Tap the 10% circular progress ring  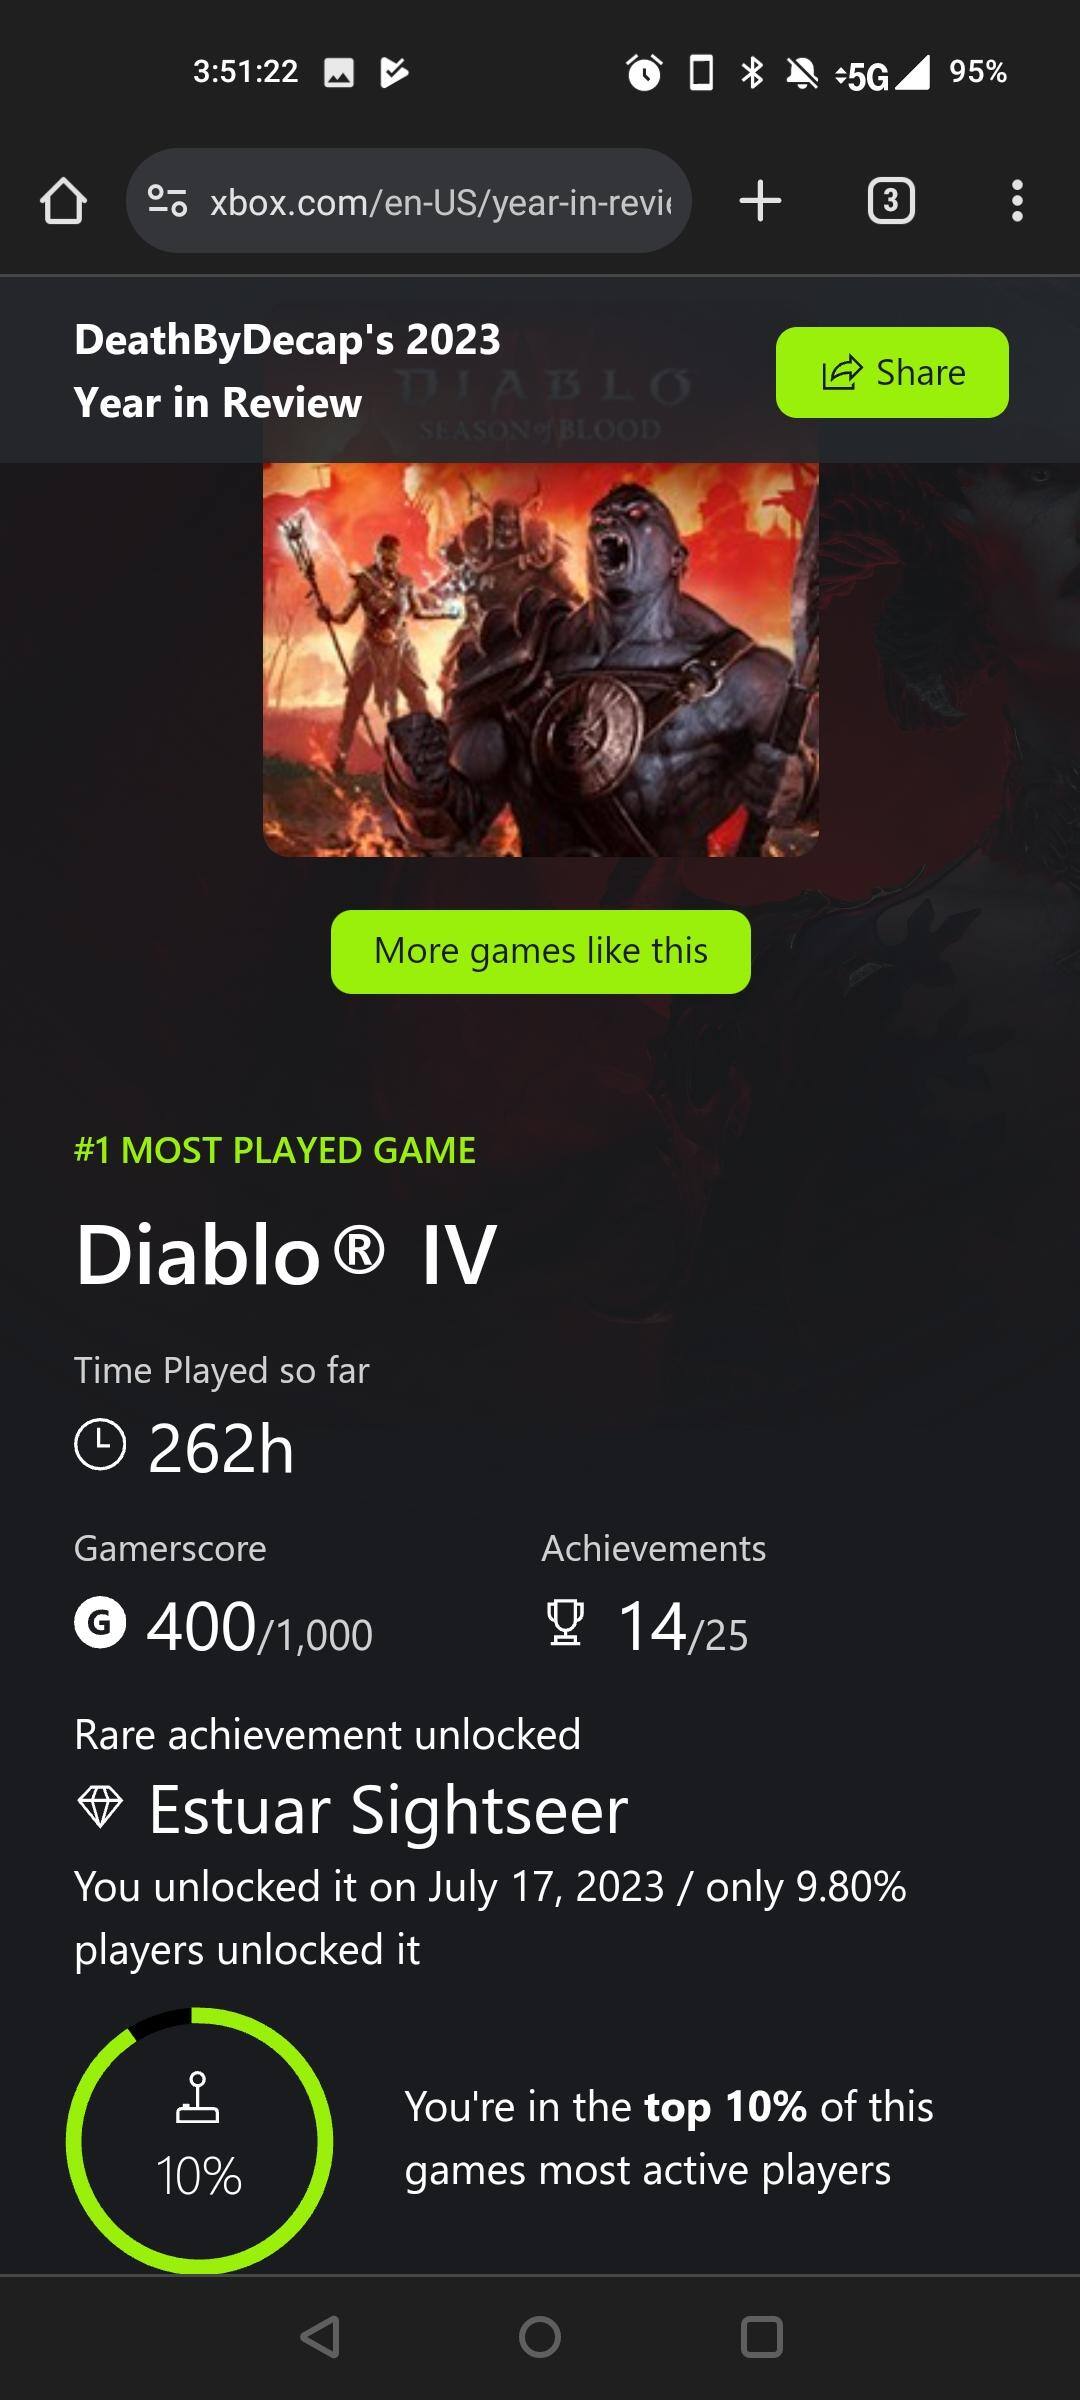tap(199, 2139)
